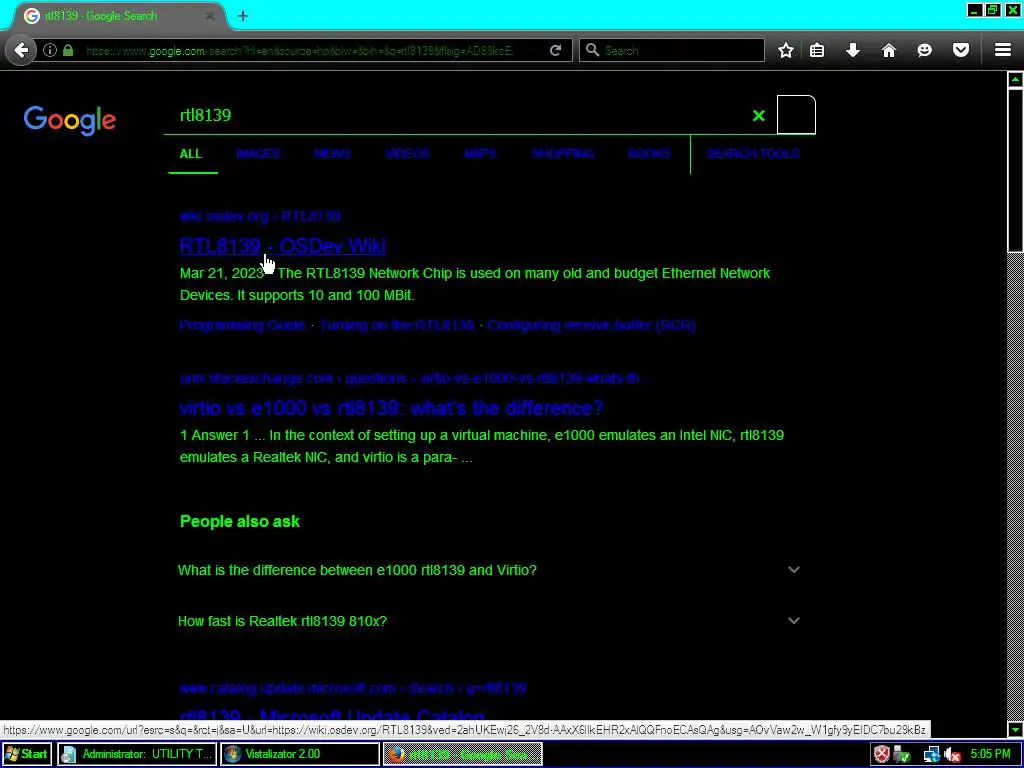Open virtio vs e1000 vs rtl8139 result
The height and width of the screenshot is (768, 1024).
pos(391,408)
